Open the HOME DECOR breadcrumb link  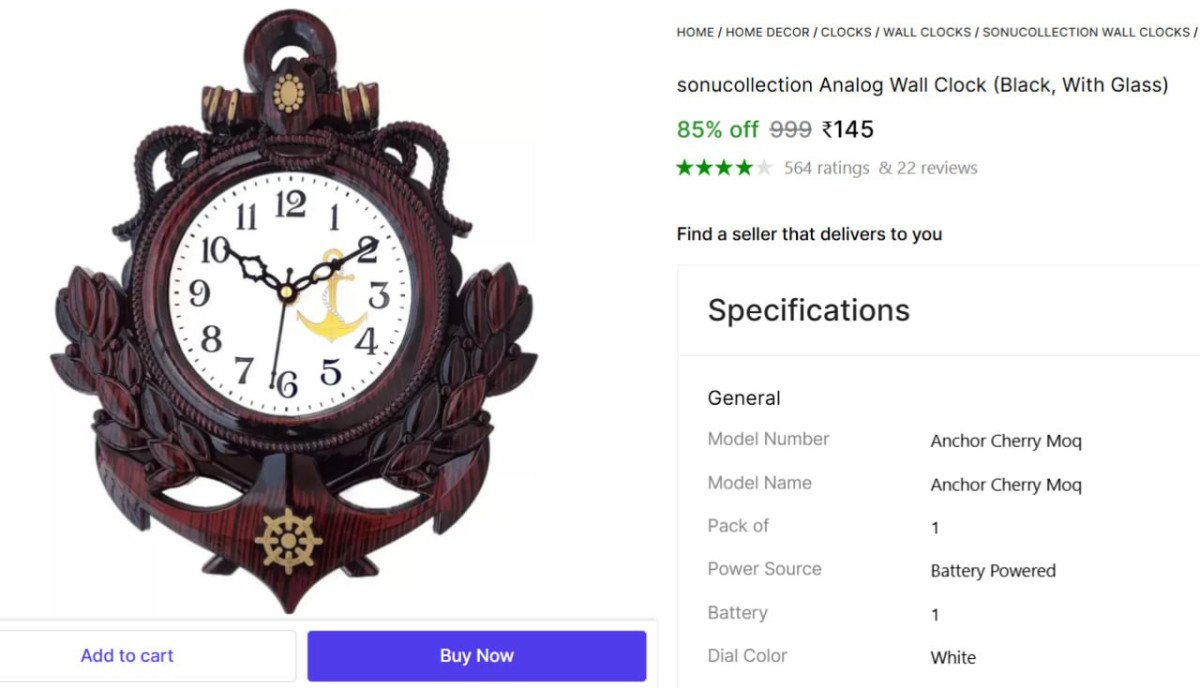769,32
